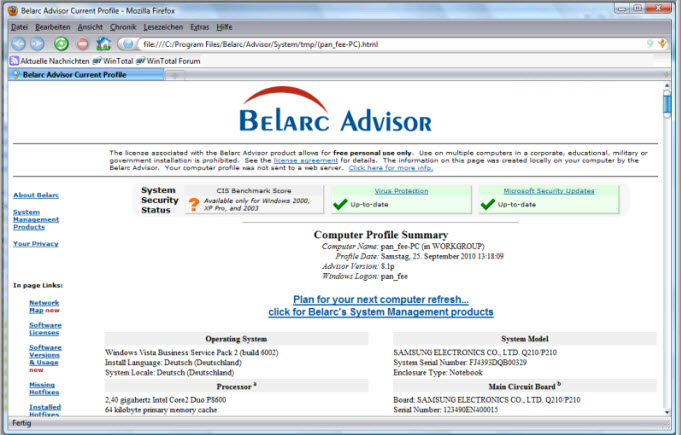
Task: Open the Chronik menu
Action: [x=123, y=27]
